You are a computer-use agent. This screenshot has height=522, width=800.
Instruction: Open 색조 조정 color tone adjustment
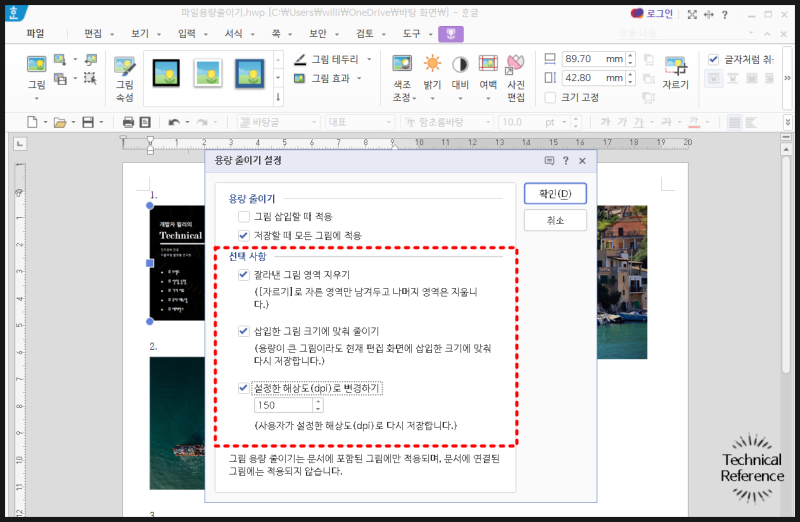click(404, 79)
